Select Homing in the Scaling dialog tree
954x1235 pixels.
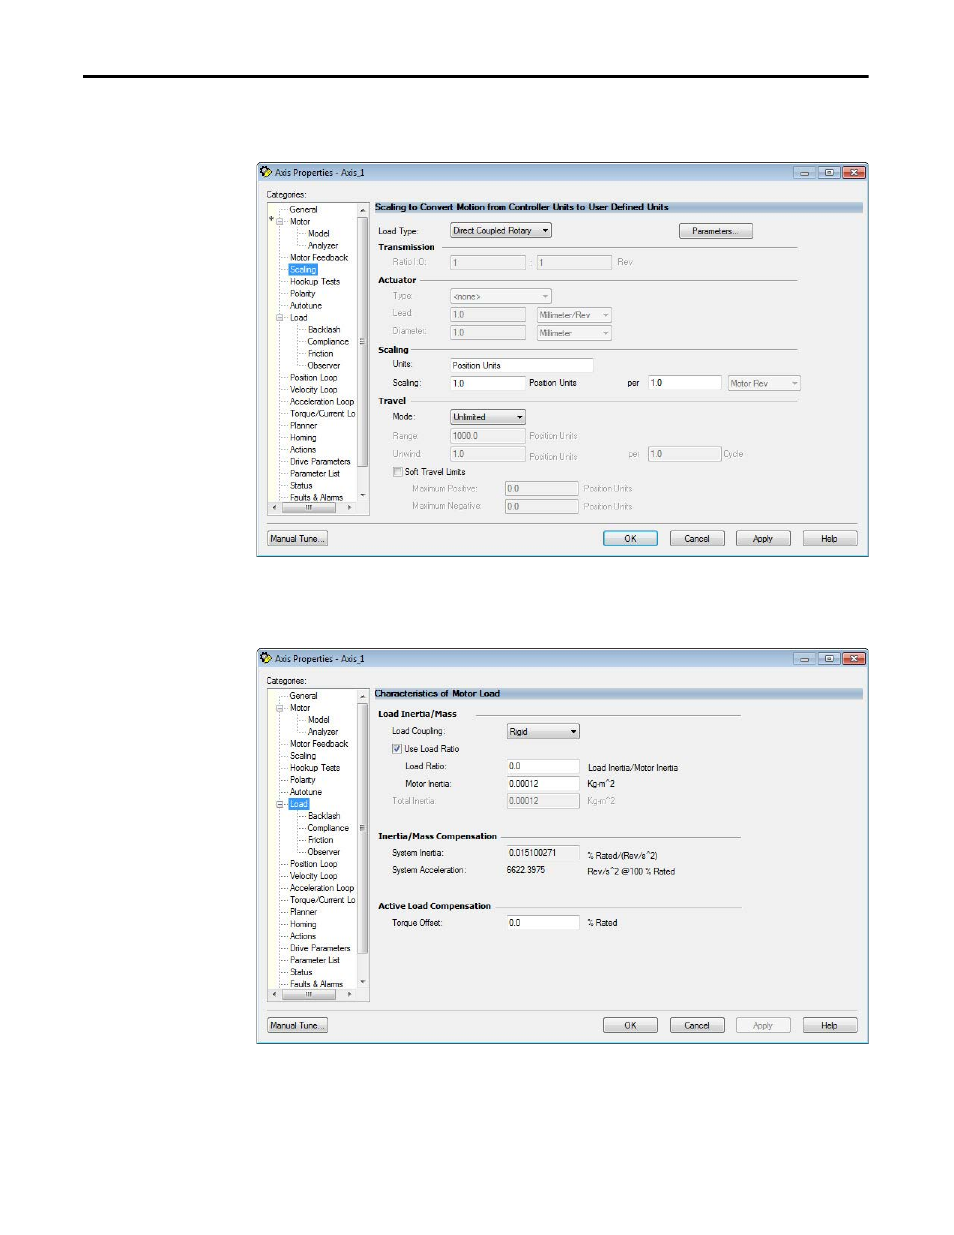(x=303, y=438)
